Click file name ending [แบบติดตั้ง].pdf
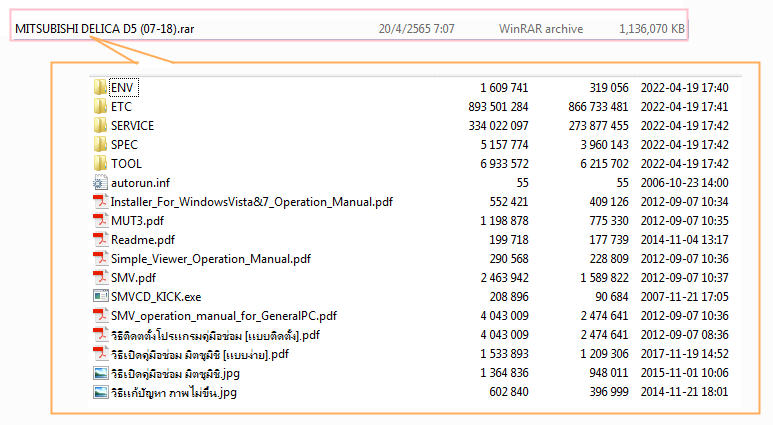 (x=215, y=335)
